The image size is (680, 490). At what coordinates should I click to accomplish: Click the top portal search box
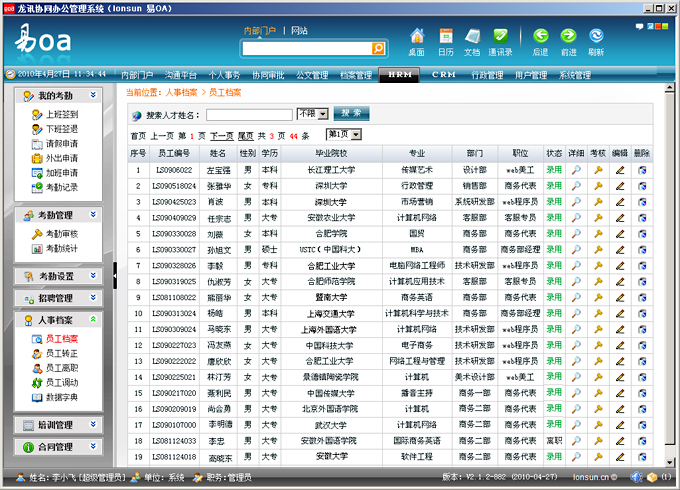[x=307, y=49]
